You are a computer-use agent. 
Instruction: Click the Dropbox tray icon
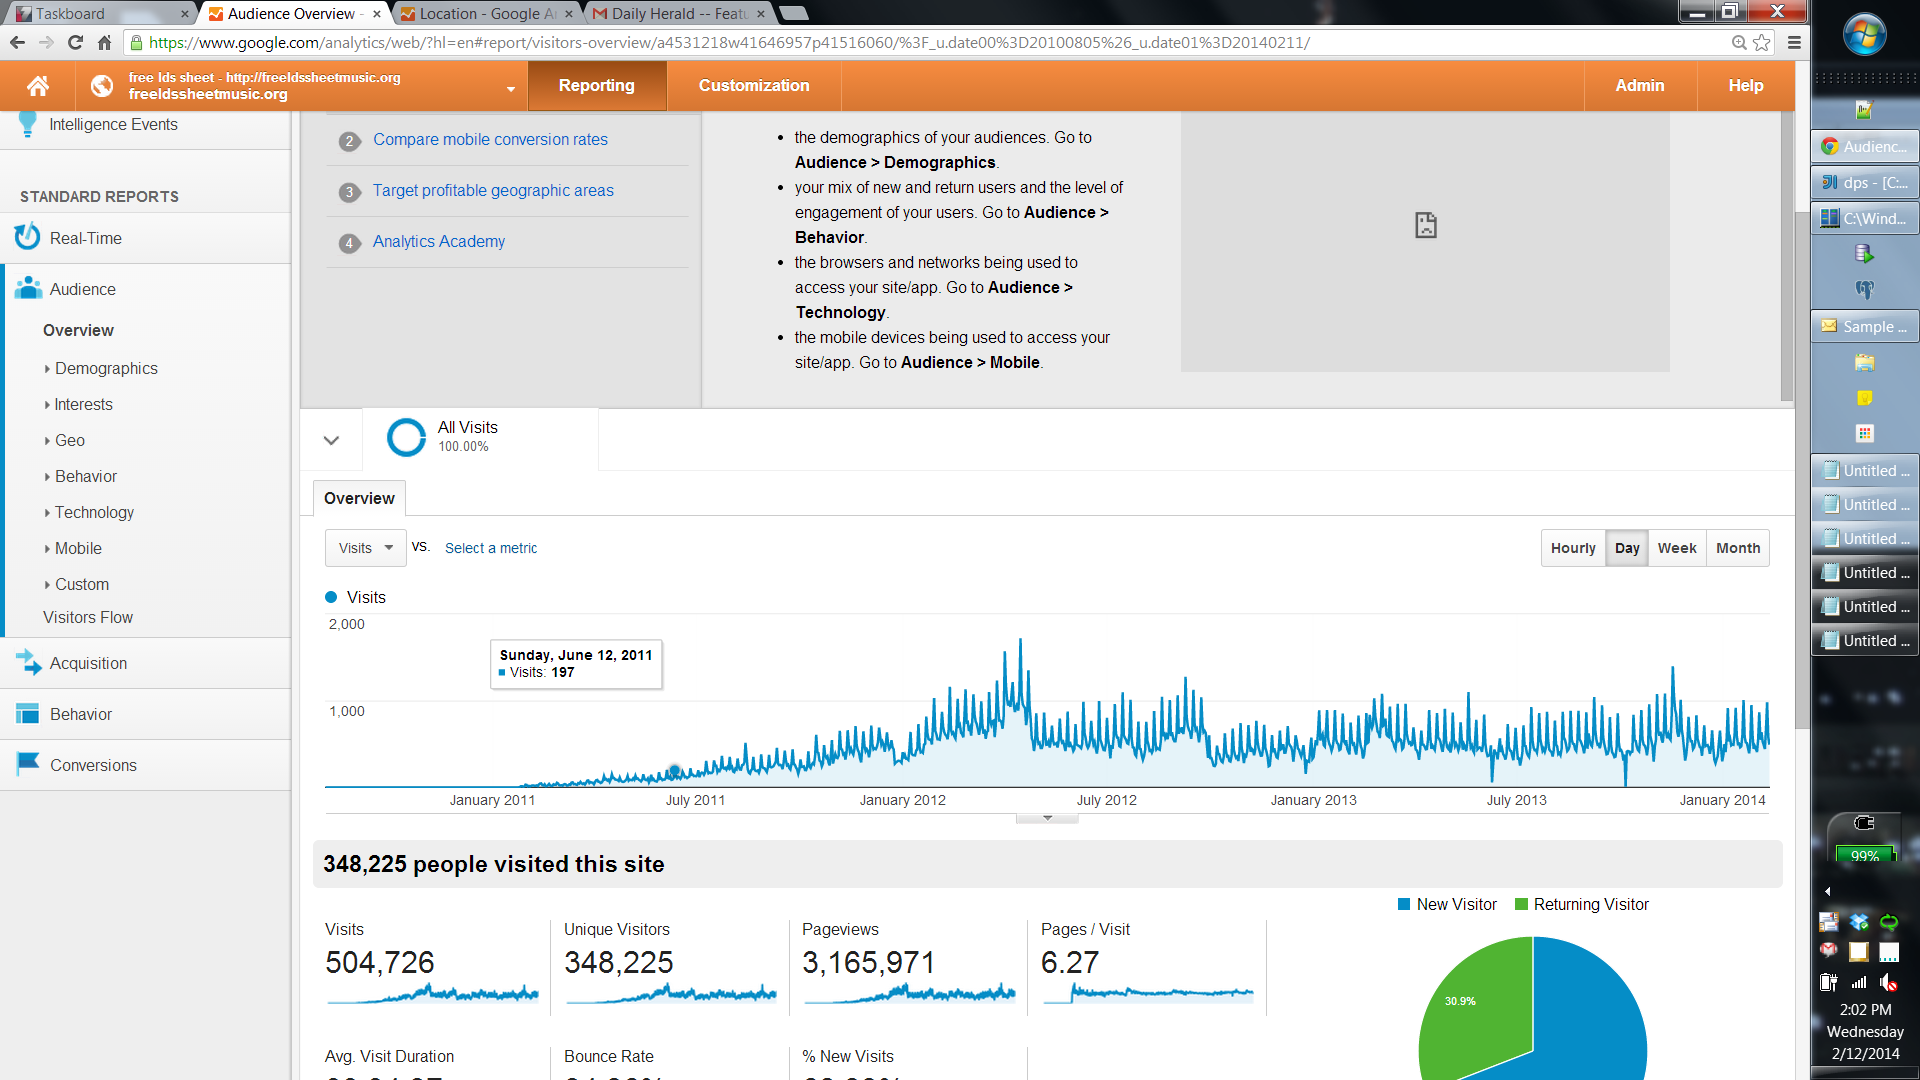(1859, 922)
